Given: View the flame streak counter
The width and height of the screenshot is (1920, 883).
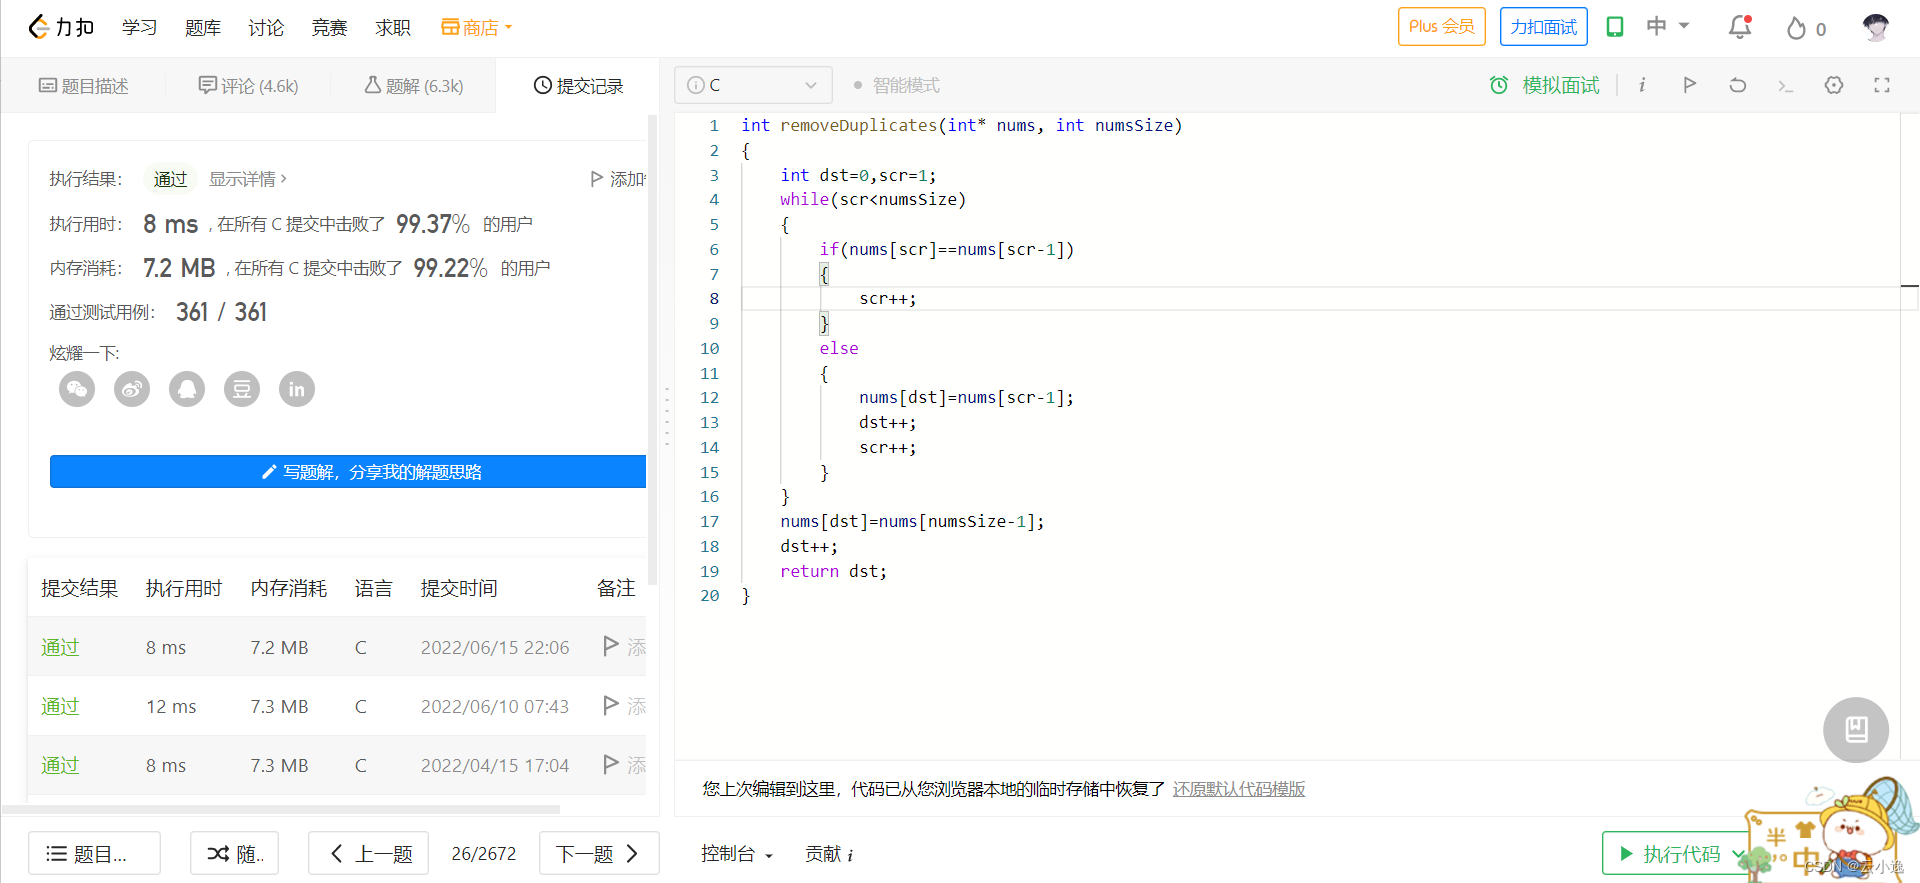Looking at the screenshot, I should 1806,28.
